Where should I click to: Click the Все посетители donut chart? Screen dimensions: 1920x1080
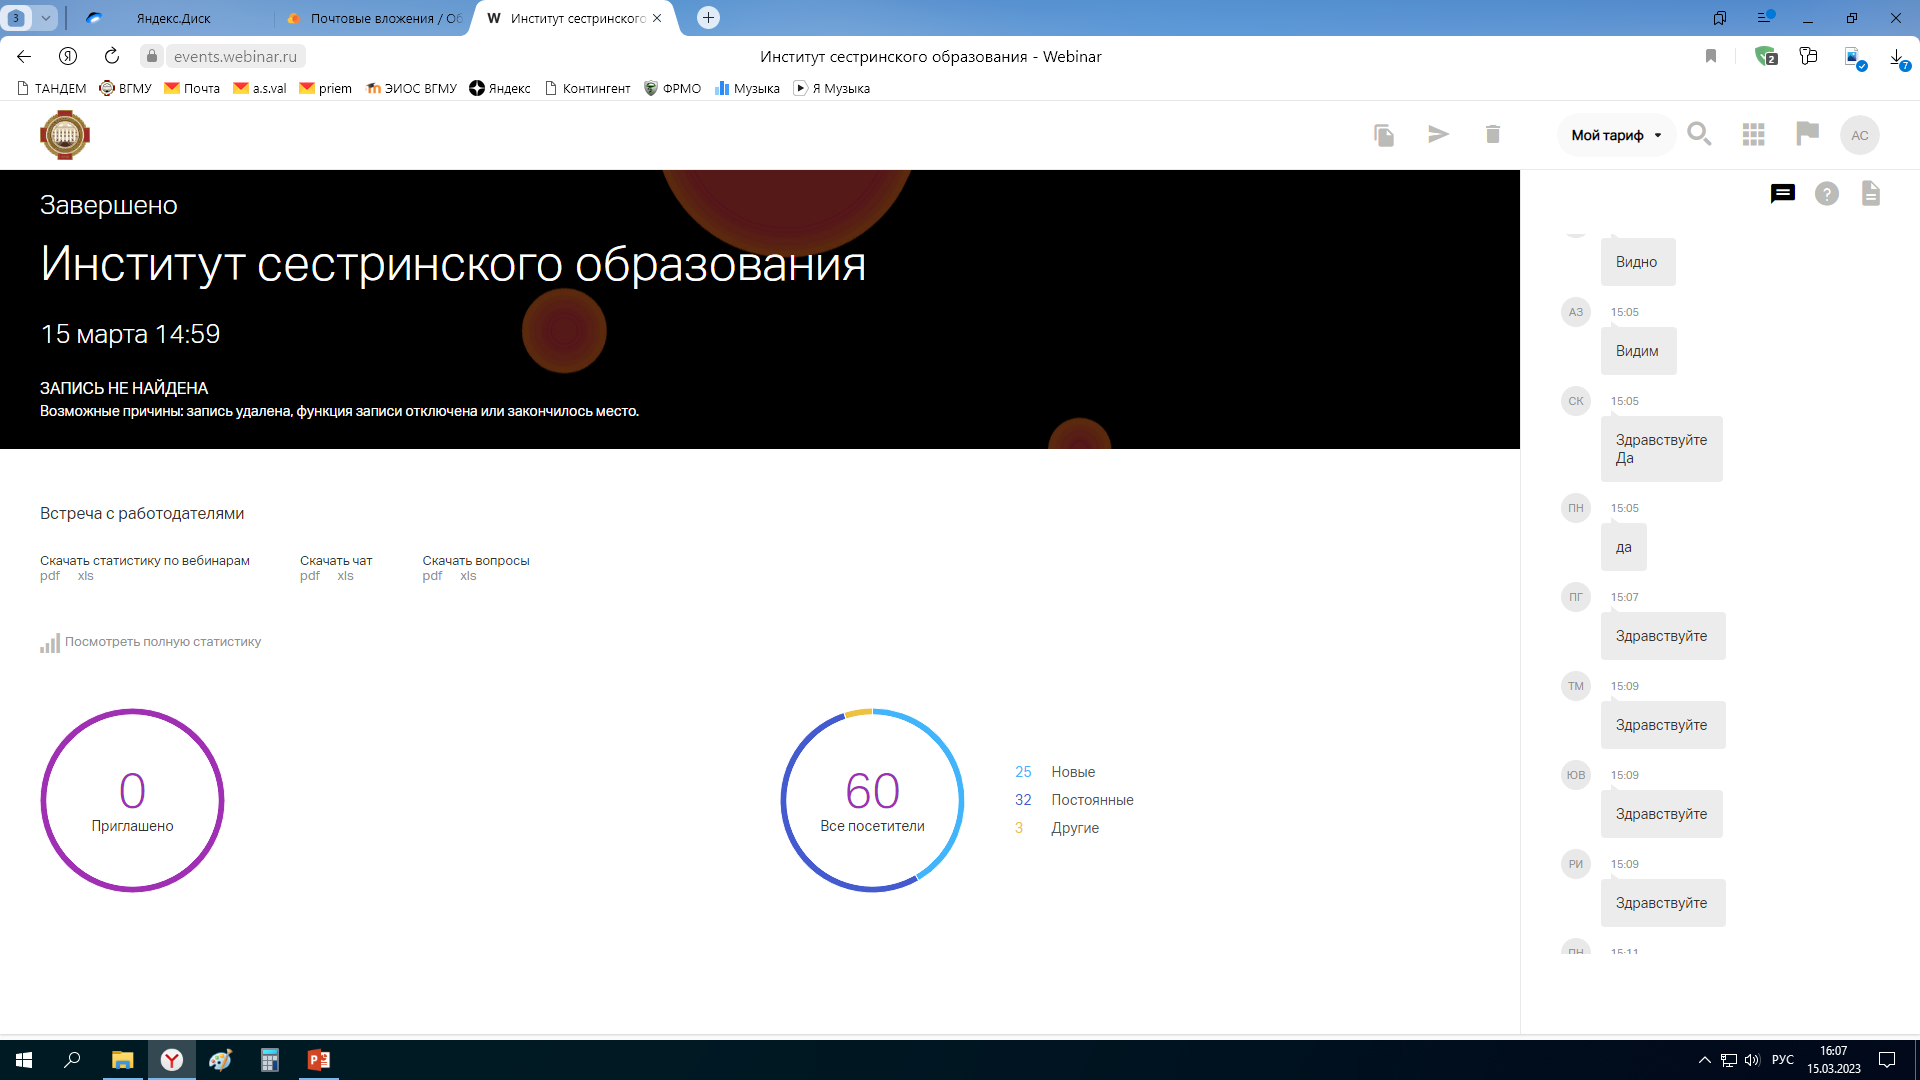coord(872,800)
